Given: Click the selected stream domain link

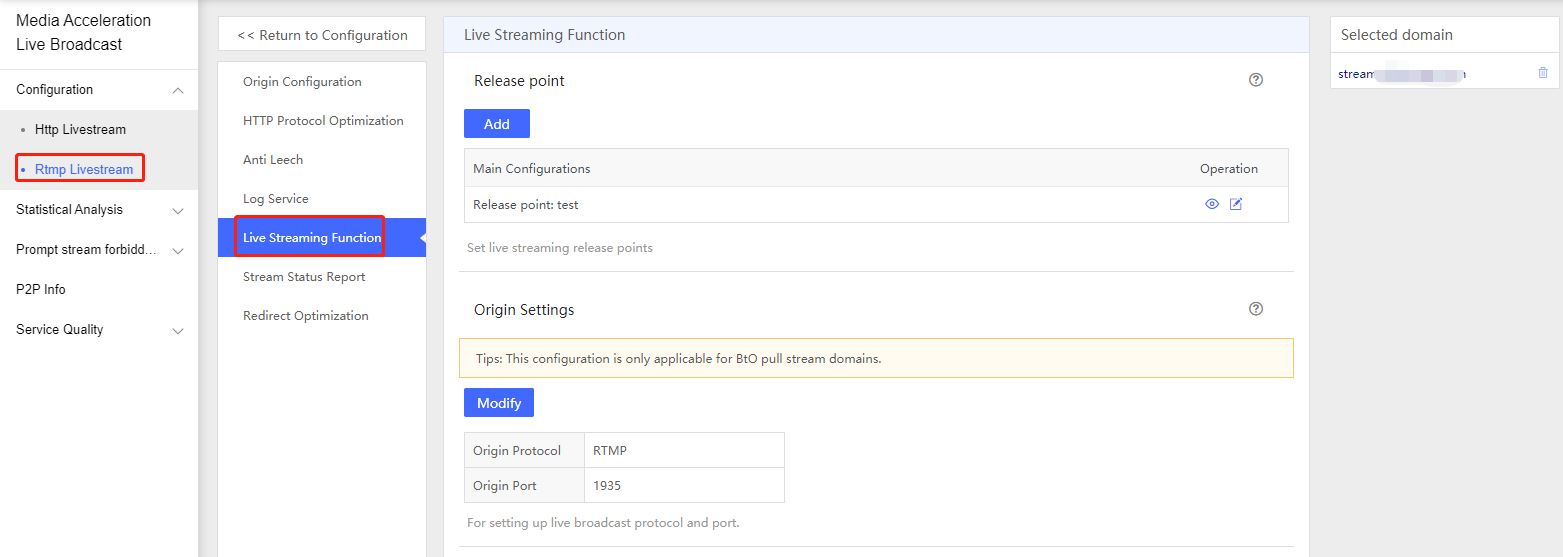Looking at the screenshot, I should 1401,74.
